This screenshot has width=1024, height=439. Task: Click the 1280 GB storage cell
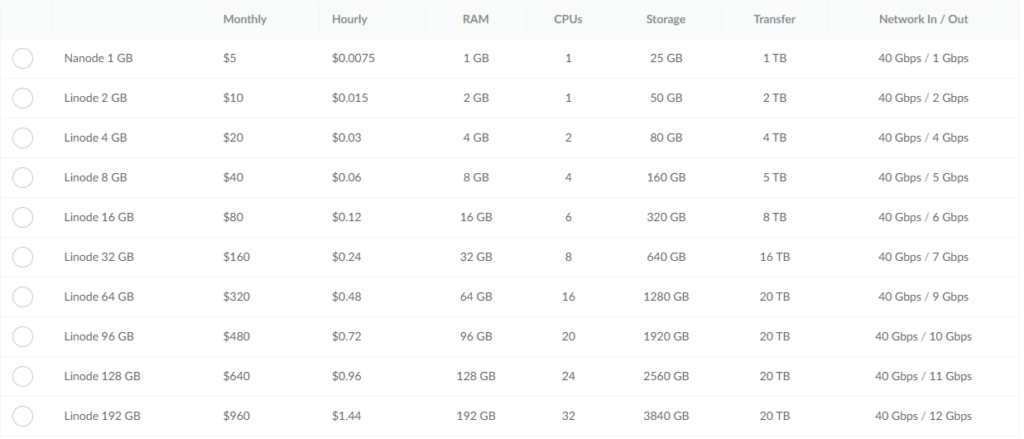tap(666, 297)
